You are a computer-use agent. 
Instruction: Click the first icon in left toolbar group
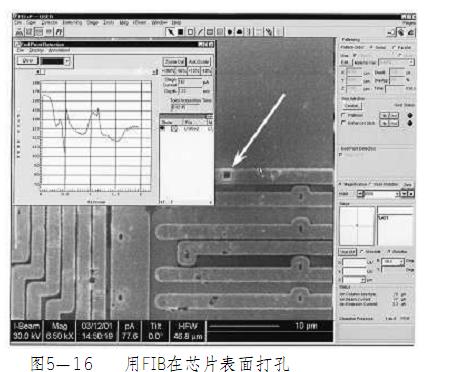[20, 32]
